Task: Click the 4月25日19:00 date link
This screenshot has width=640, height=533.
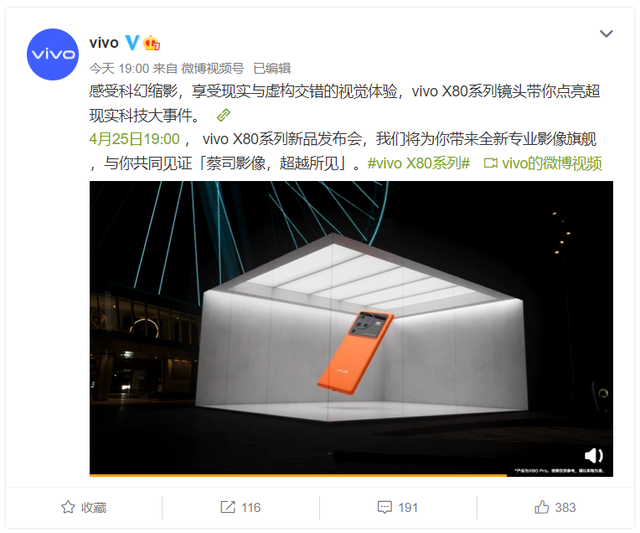Action: [x=135, y=139]
